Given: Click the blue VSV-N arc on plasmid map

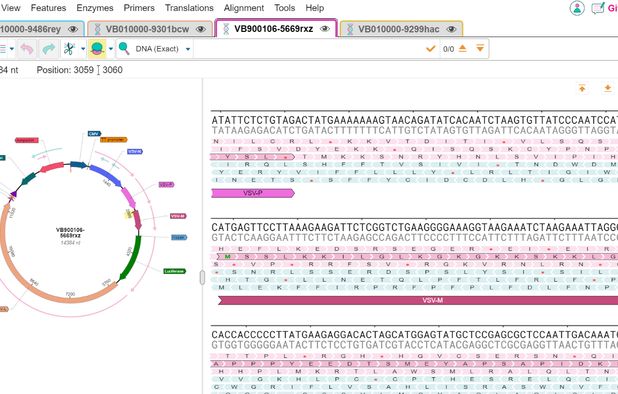Looking at the screenshot, I should pos(107,176).
